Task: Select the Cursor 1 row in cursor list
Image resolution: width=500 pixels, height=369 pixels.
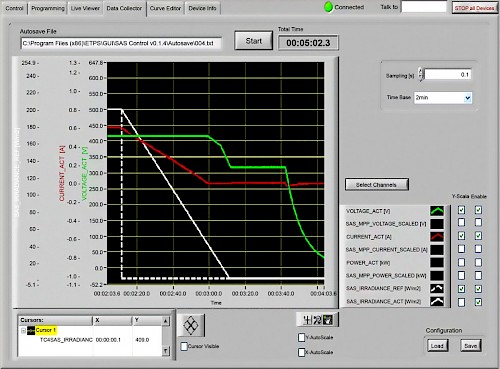Action: (46, 330)
